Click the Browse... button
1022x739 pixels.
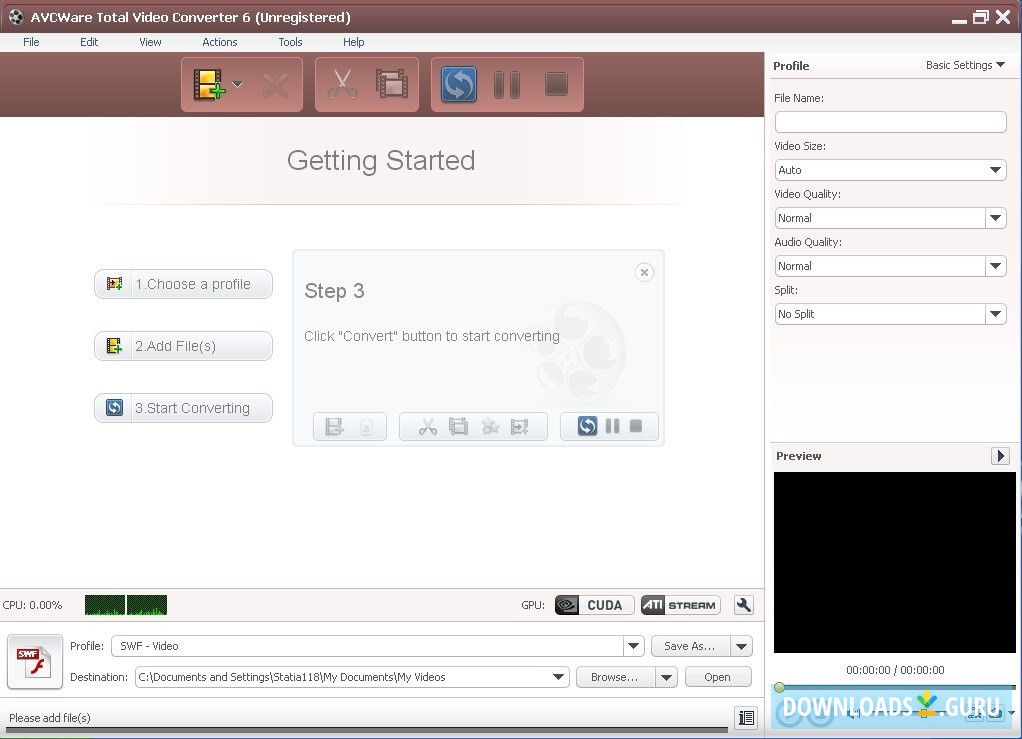[615, 677]
